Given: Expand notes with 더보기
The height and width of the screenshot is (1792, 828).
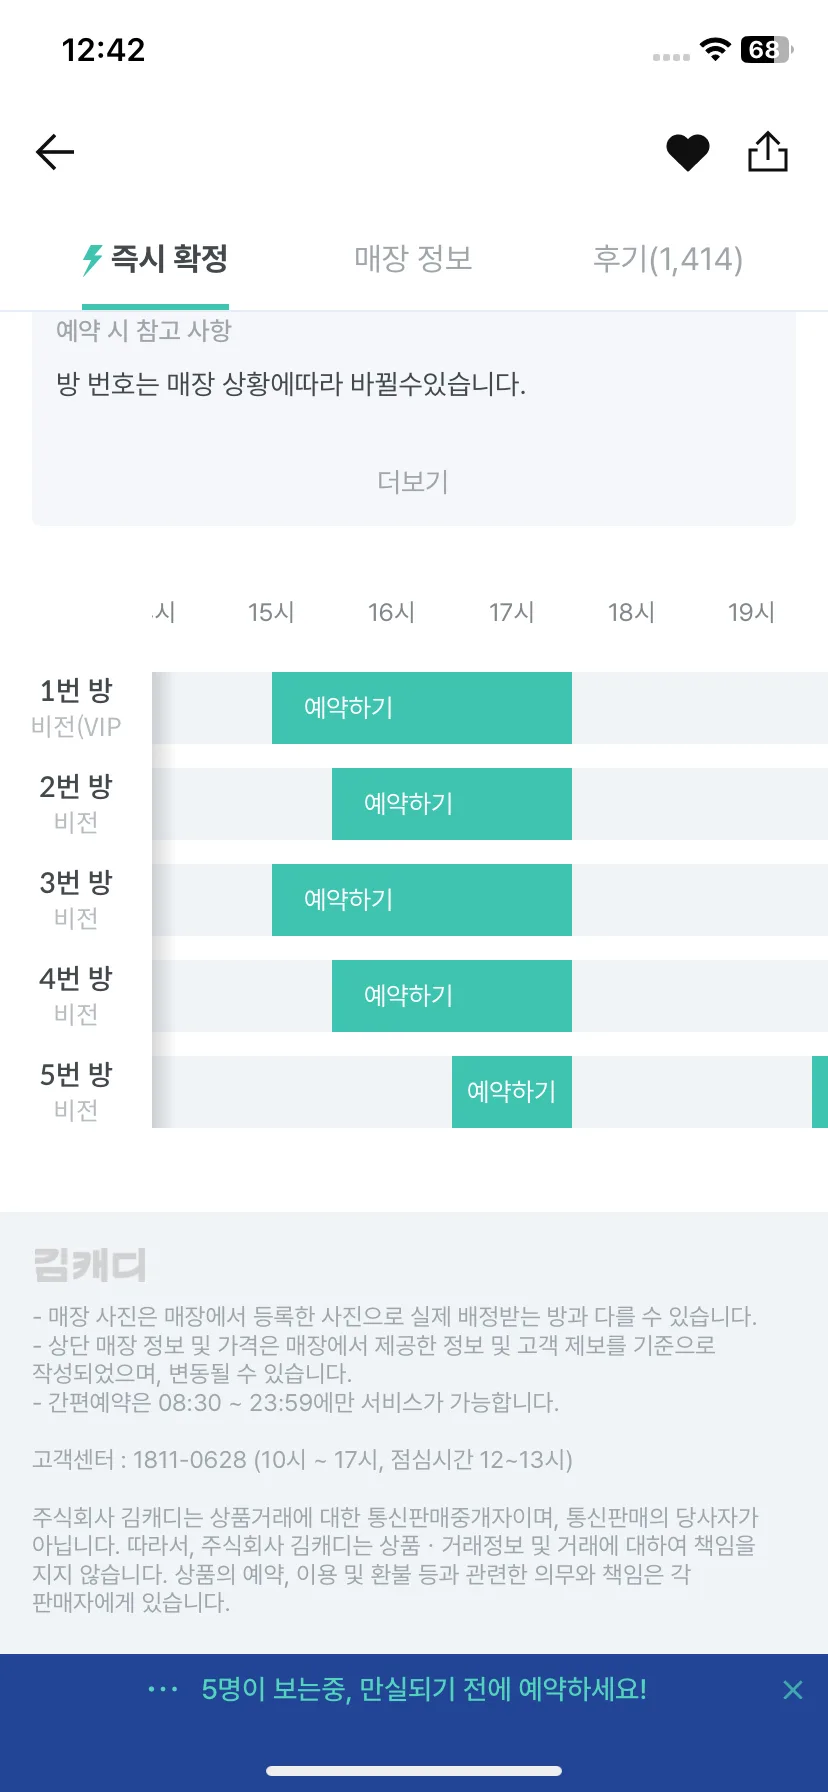Looking at the screenshot, I should [413, 482].
